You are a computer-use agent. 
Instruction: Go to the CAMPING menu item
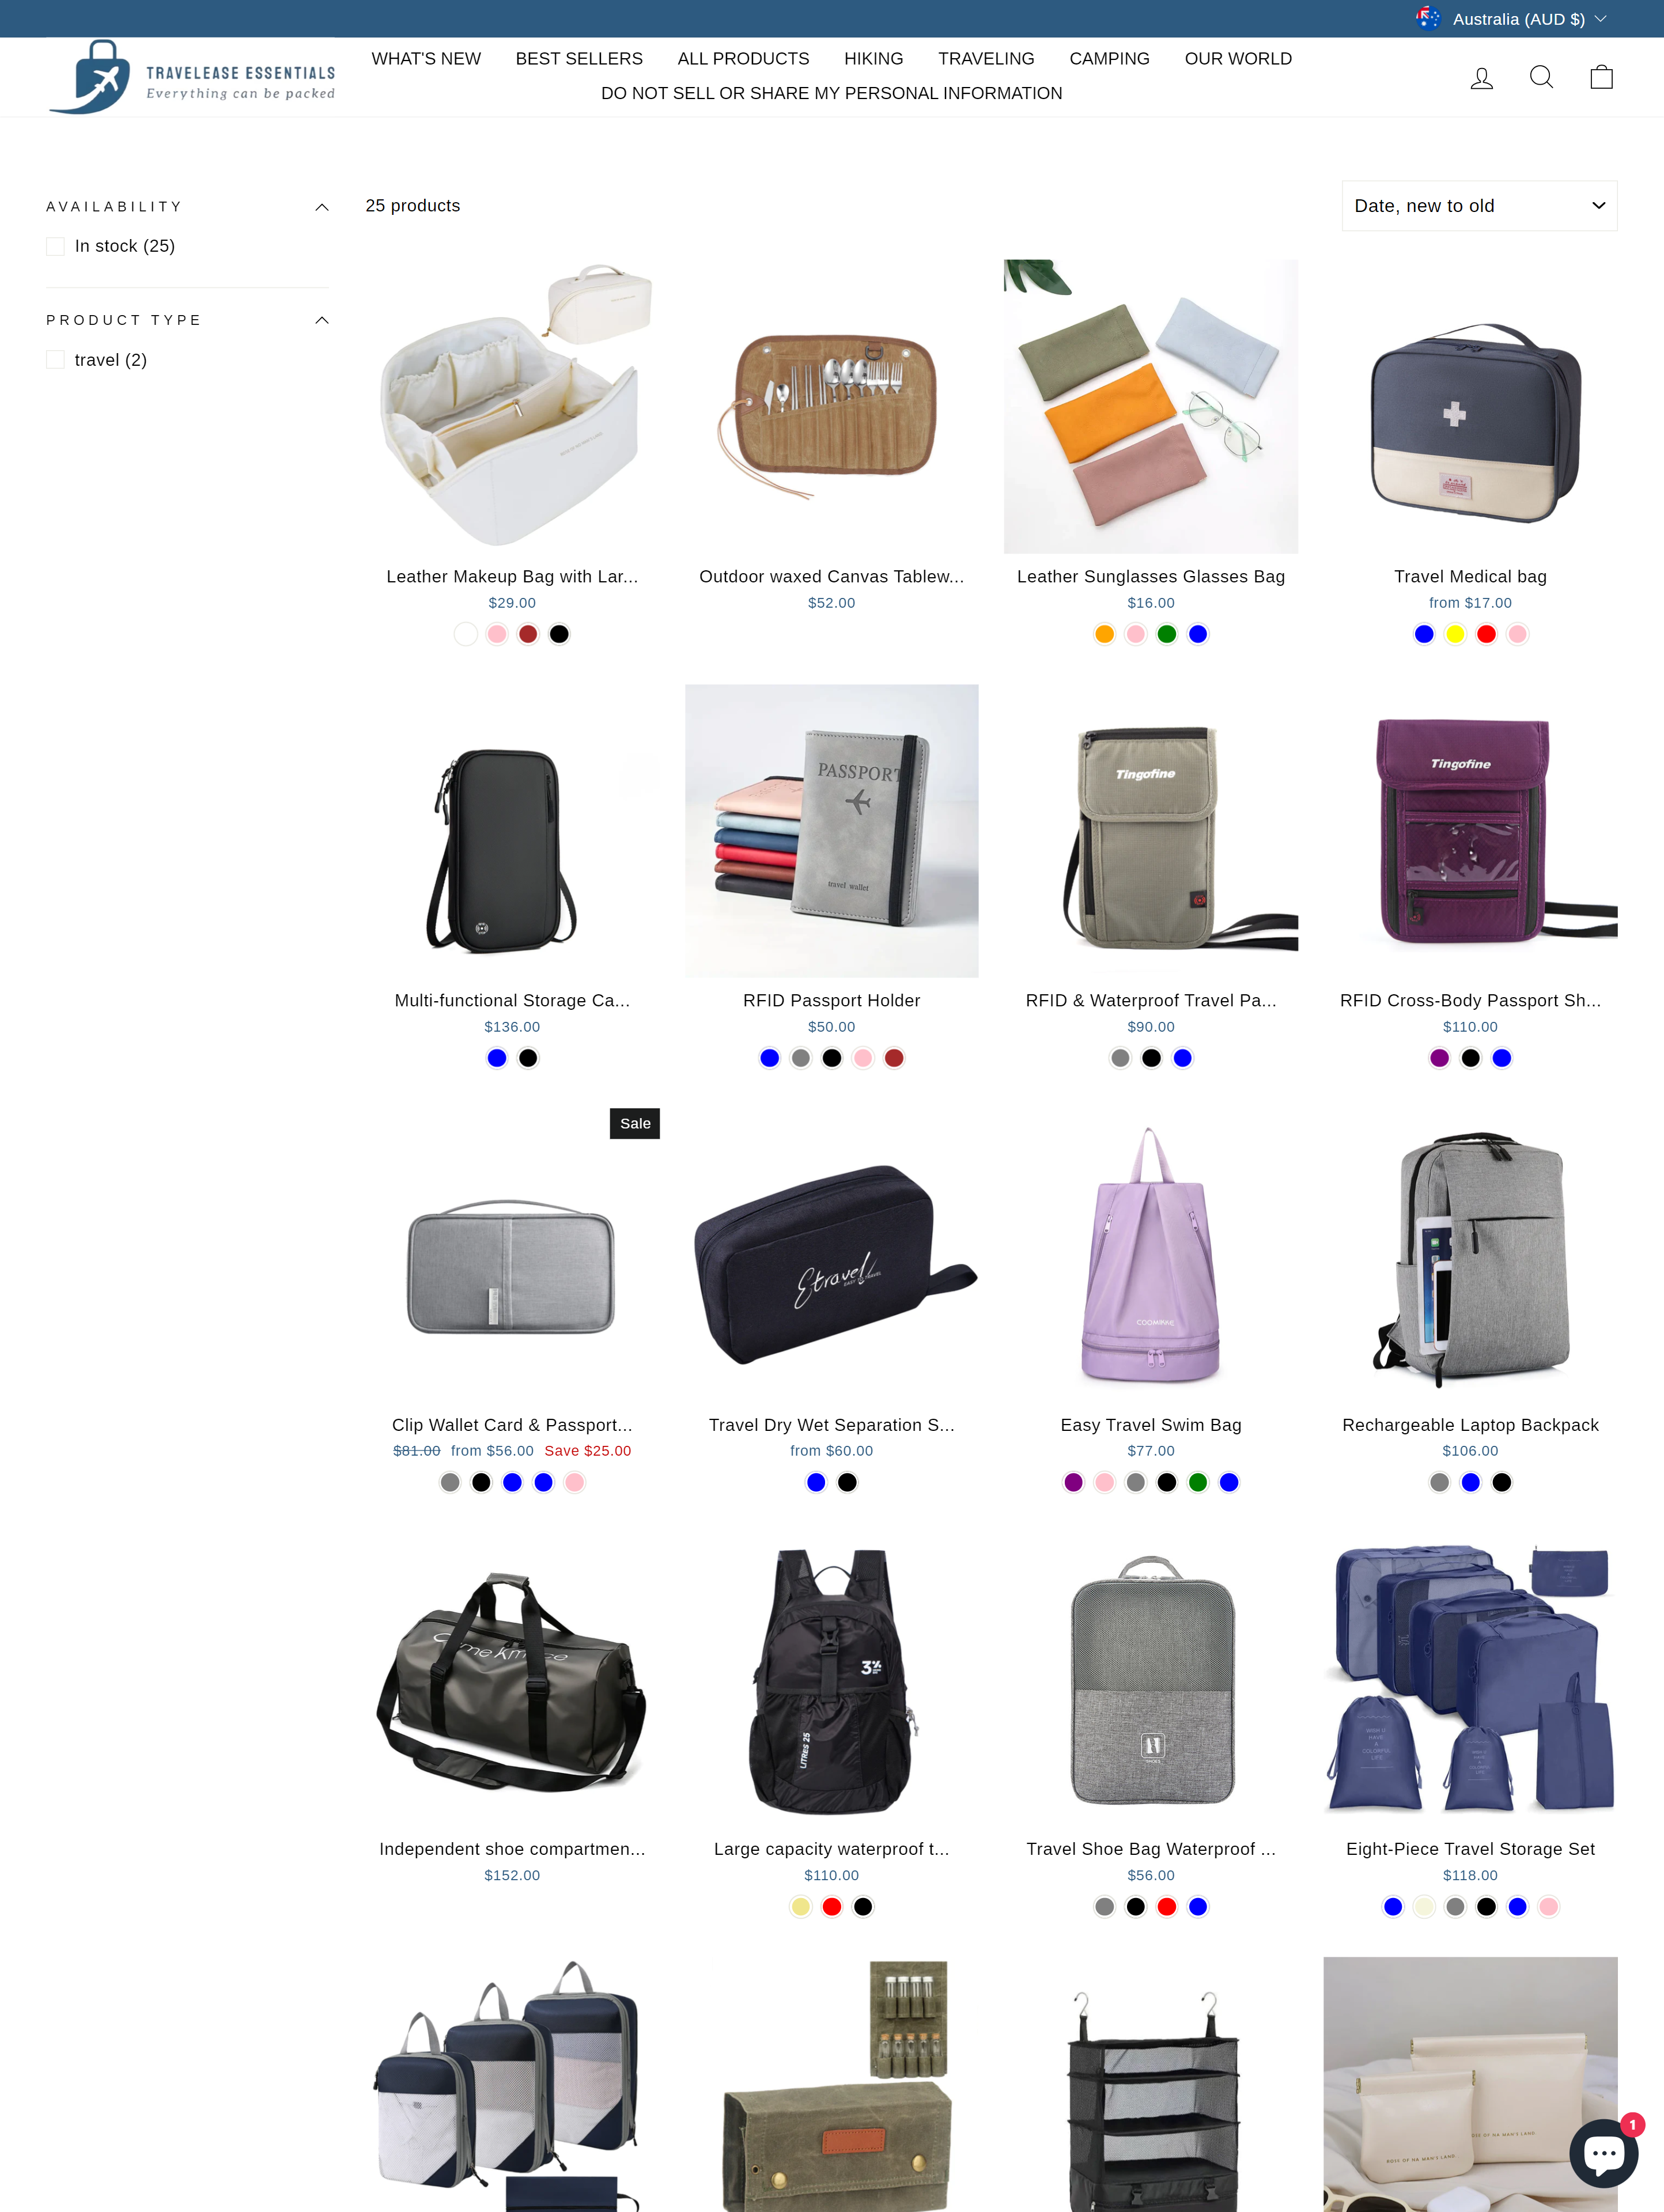pyautogui.click(x=1109, y=59)
